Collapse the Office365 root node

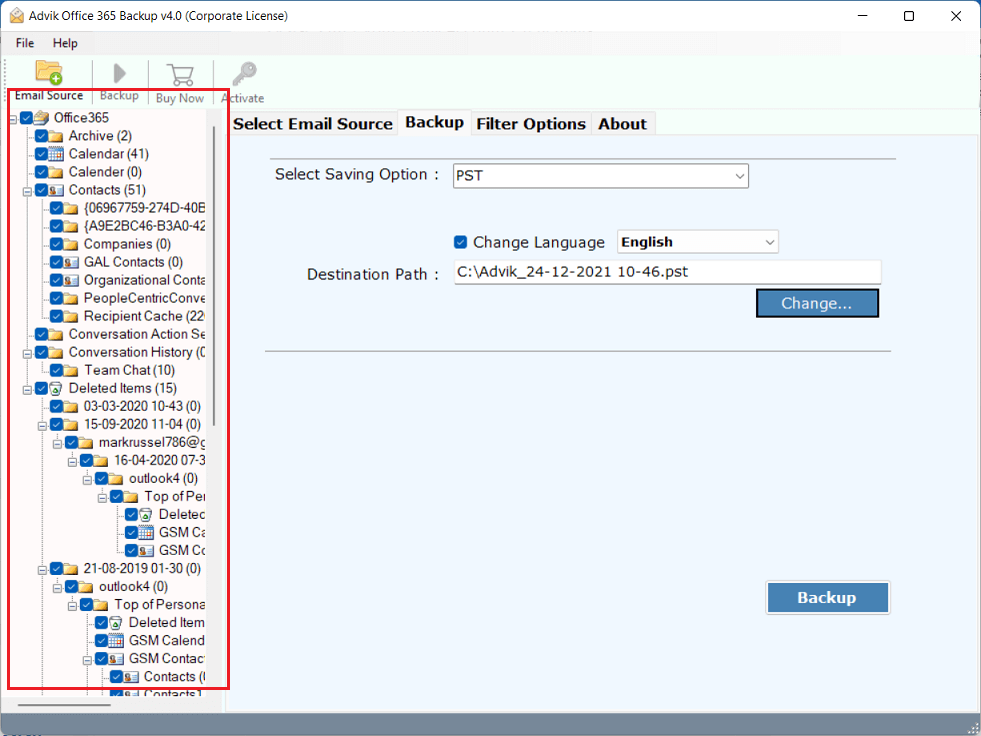pos(13,119)
